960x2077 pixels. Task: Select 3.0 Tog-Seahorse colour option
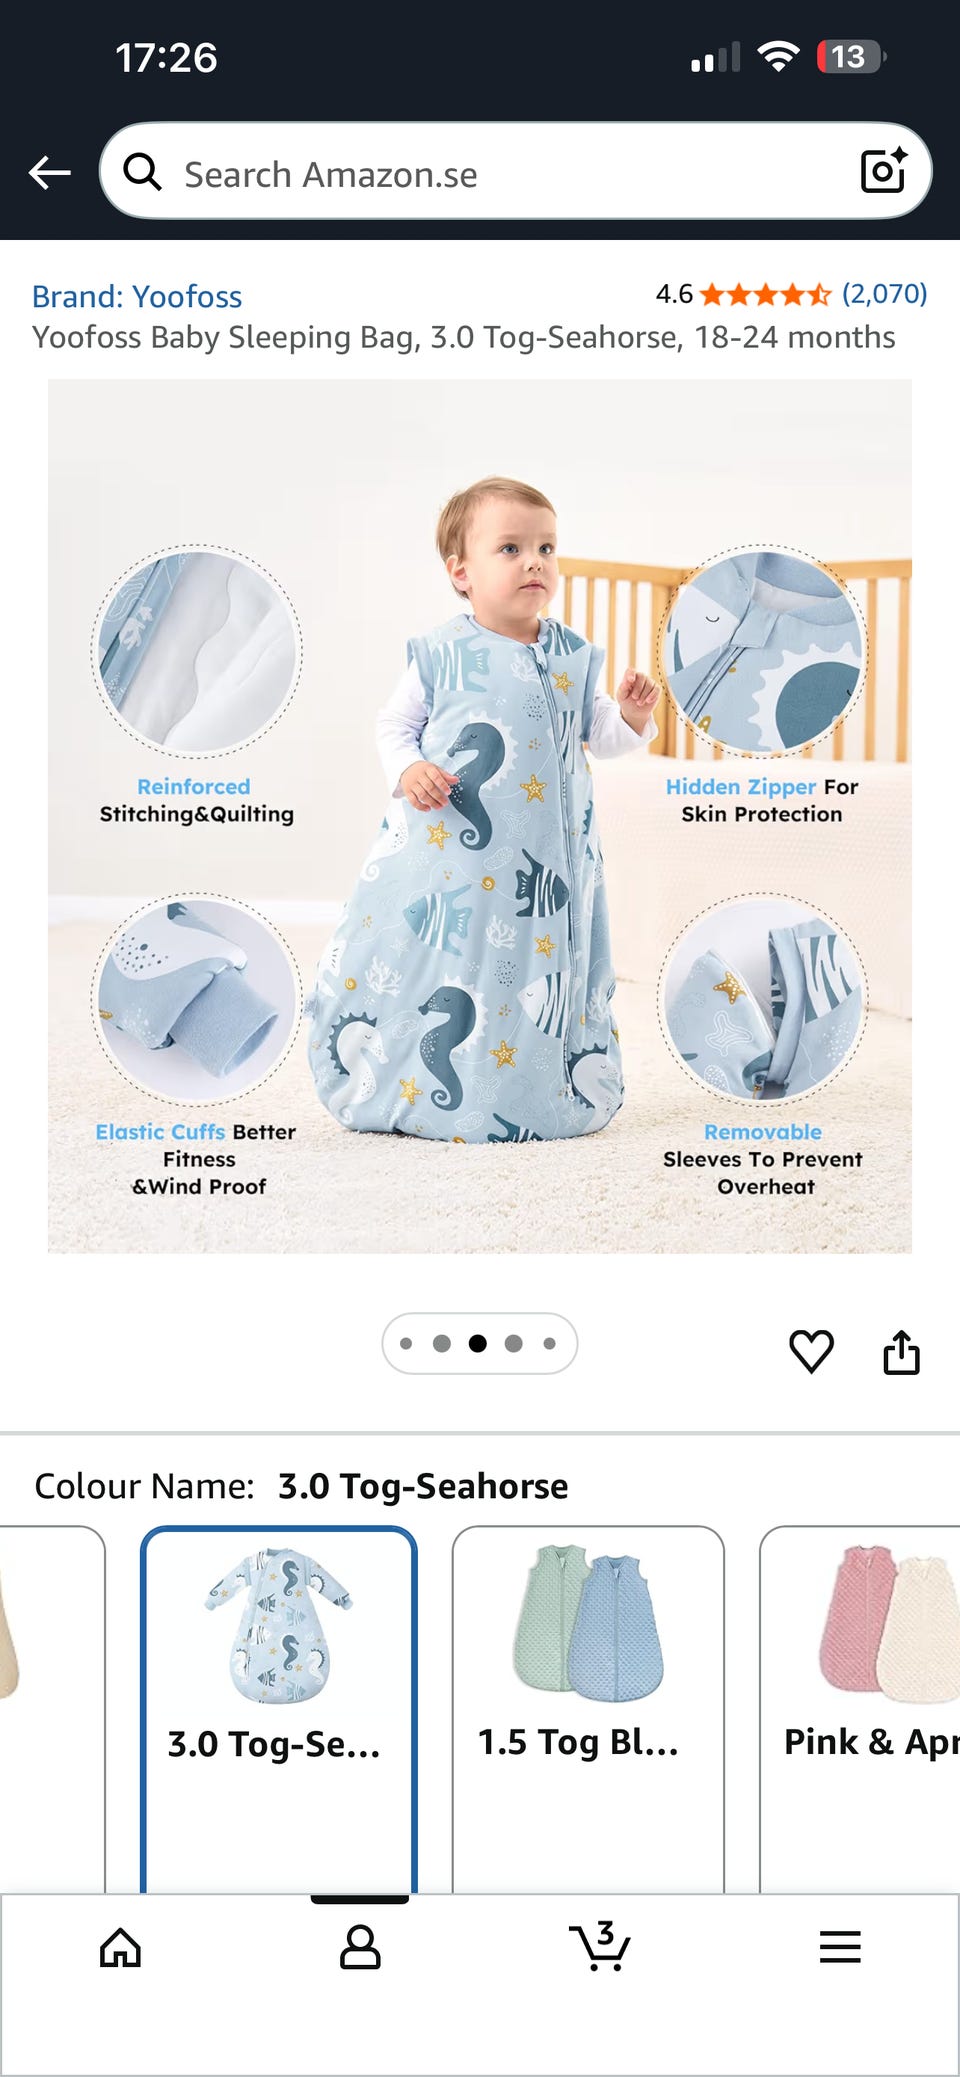coord(279,1710)
